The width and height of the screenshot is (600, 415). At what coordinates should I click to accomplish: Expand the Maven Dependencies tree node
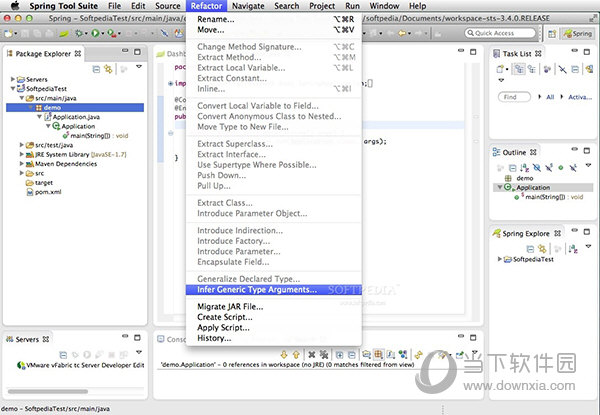tap(21, 164)
